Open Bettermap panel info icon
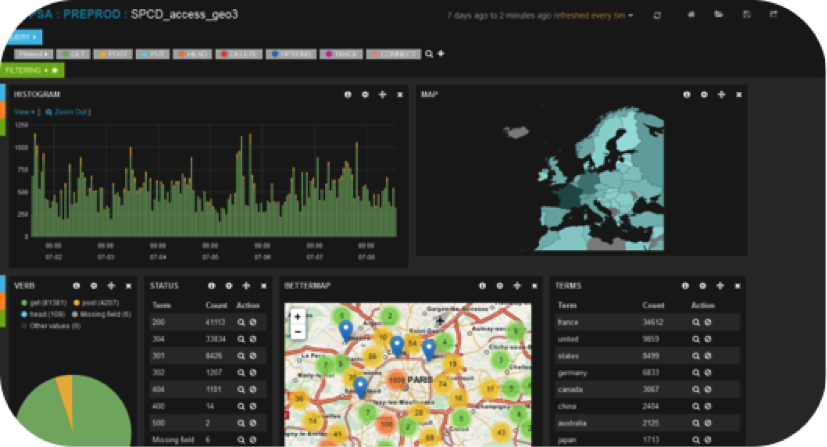The image size is (827, 447). point(482,286)
